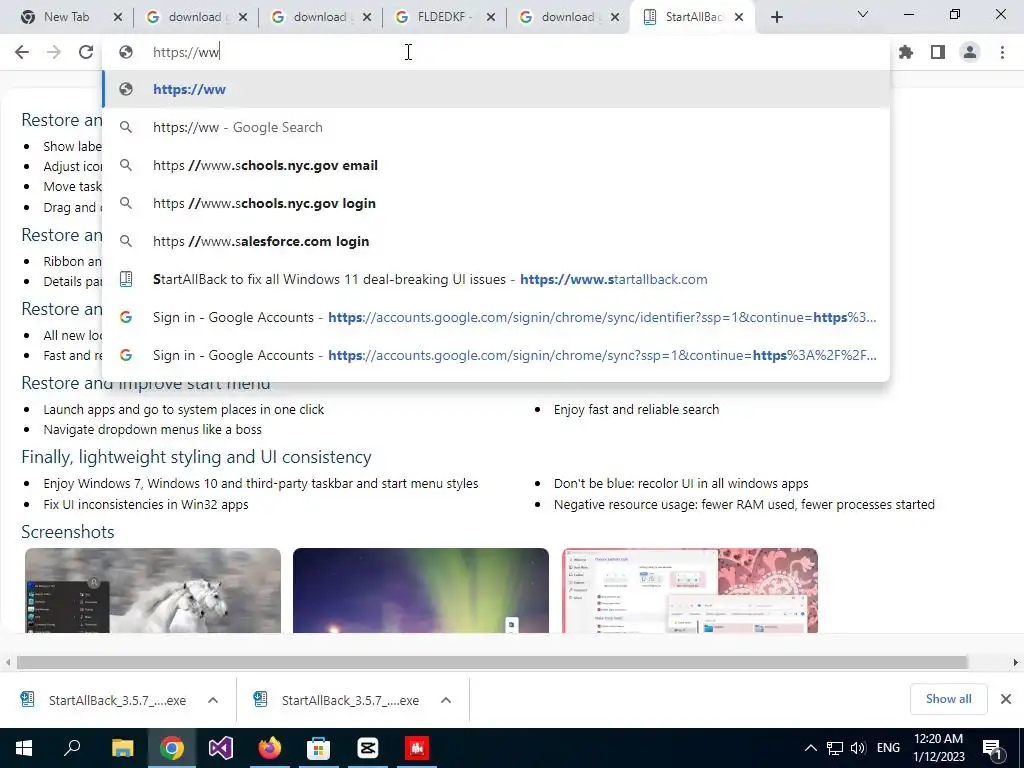Expand second download's options chevron

pos(446,700)
